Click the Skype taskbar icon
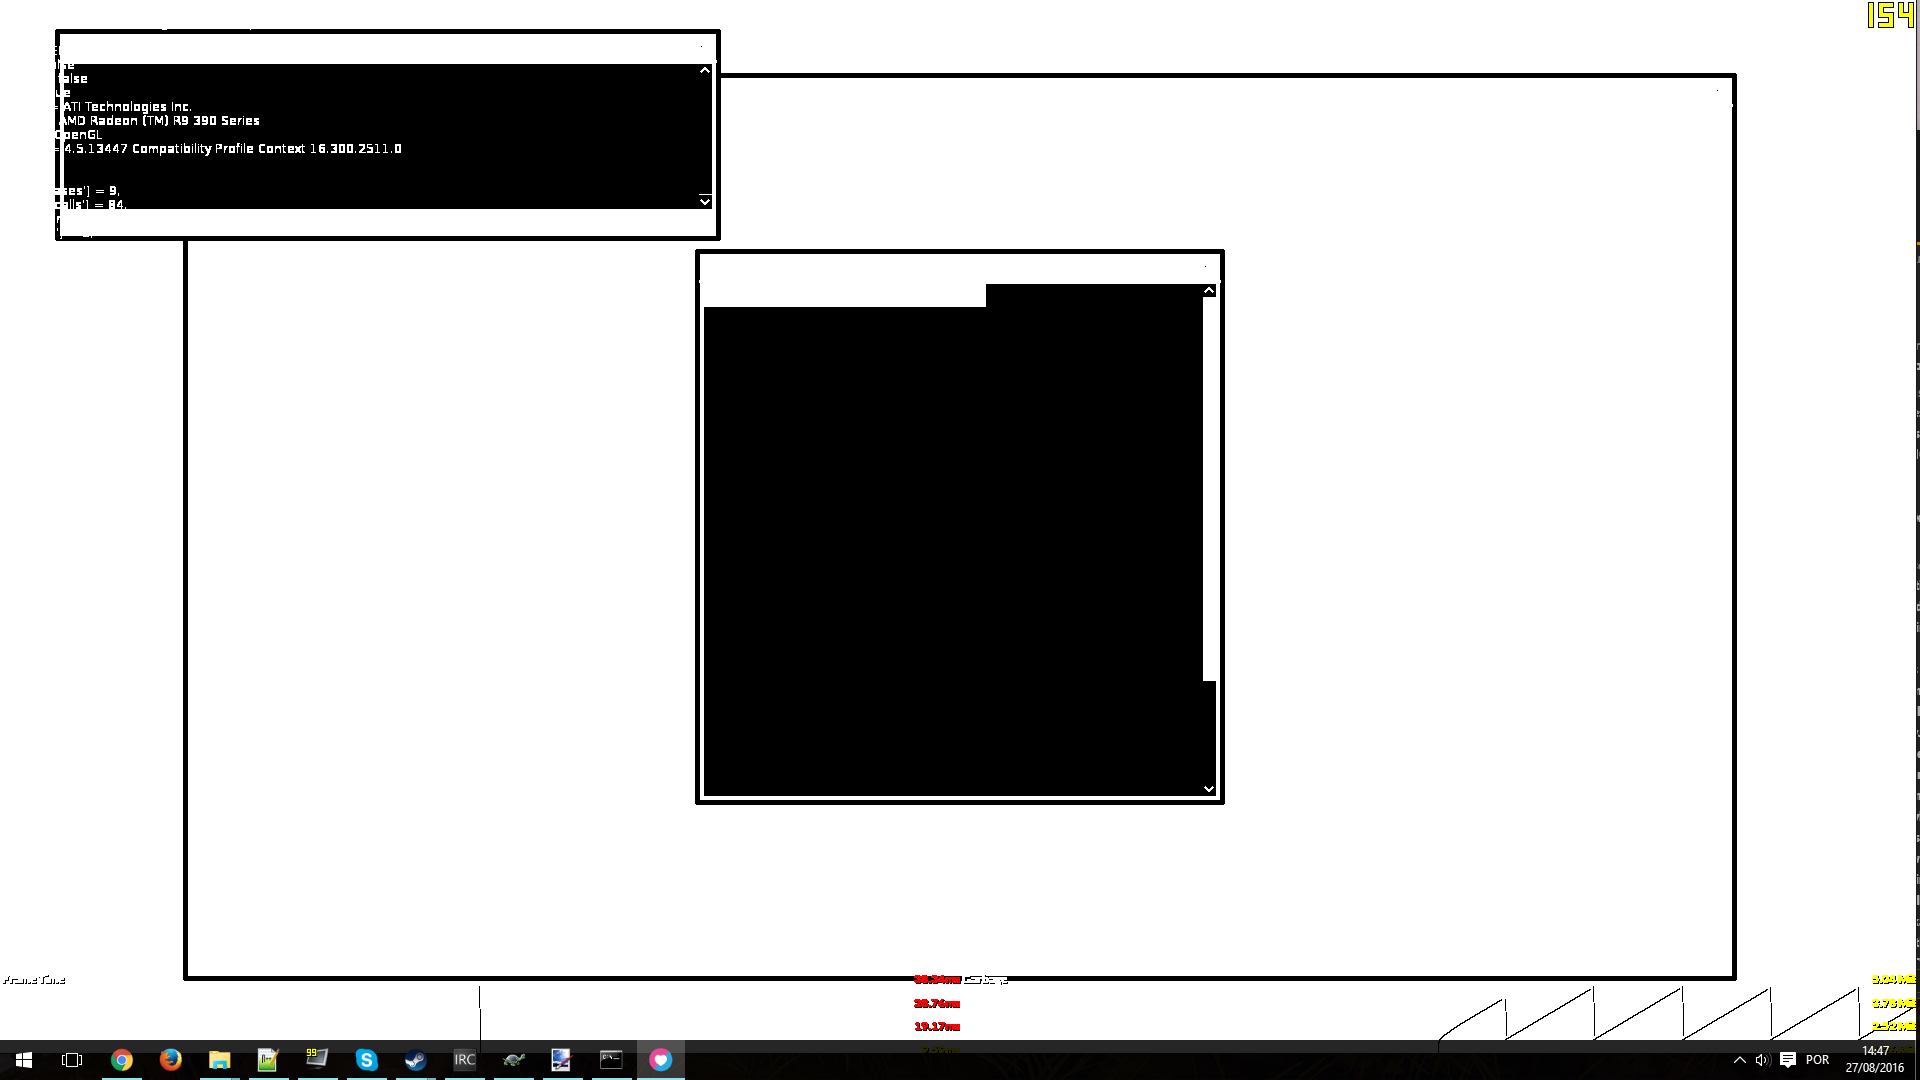 [367, 1060]
